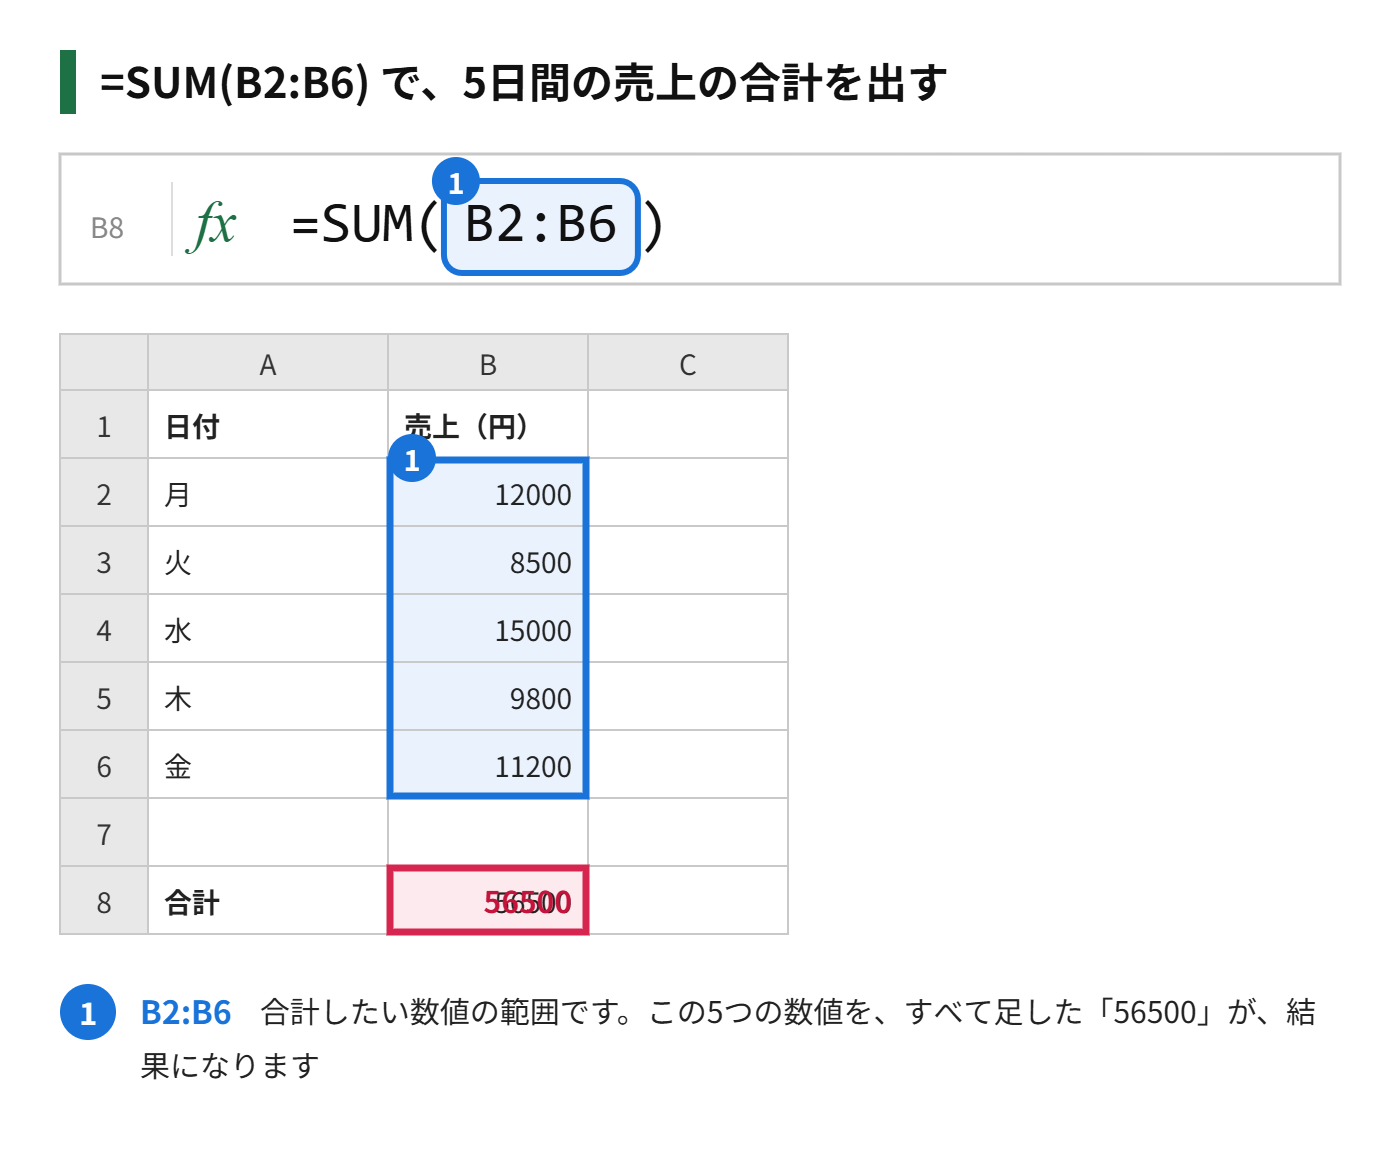Select row 3 header
The height and width of the screenshot is (1152, 1400).
(x=104, y=561)
